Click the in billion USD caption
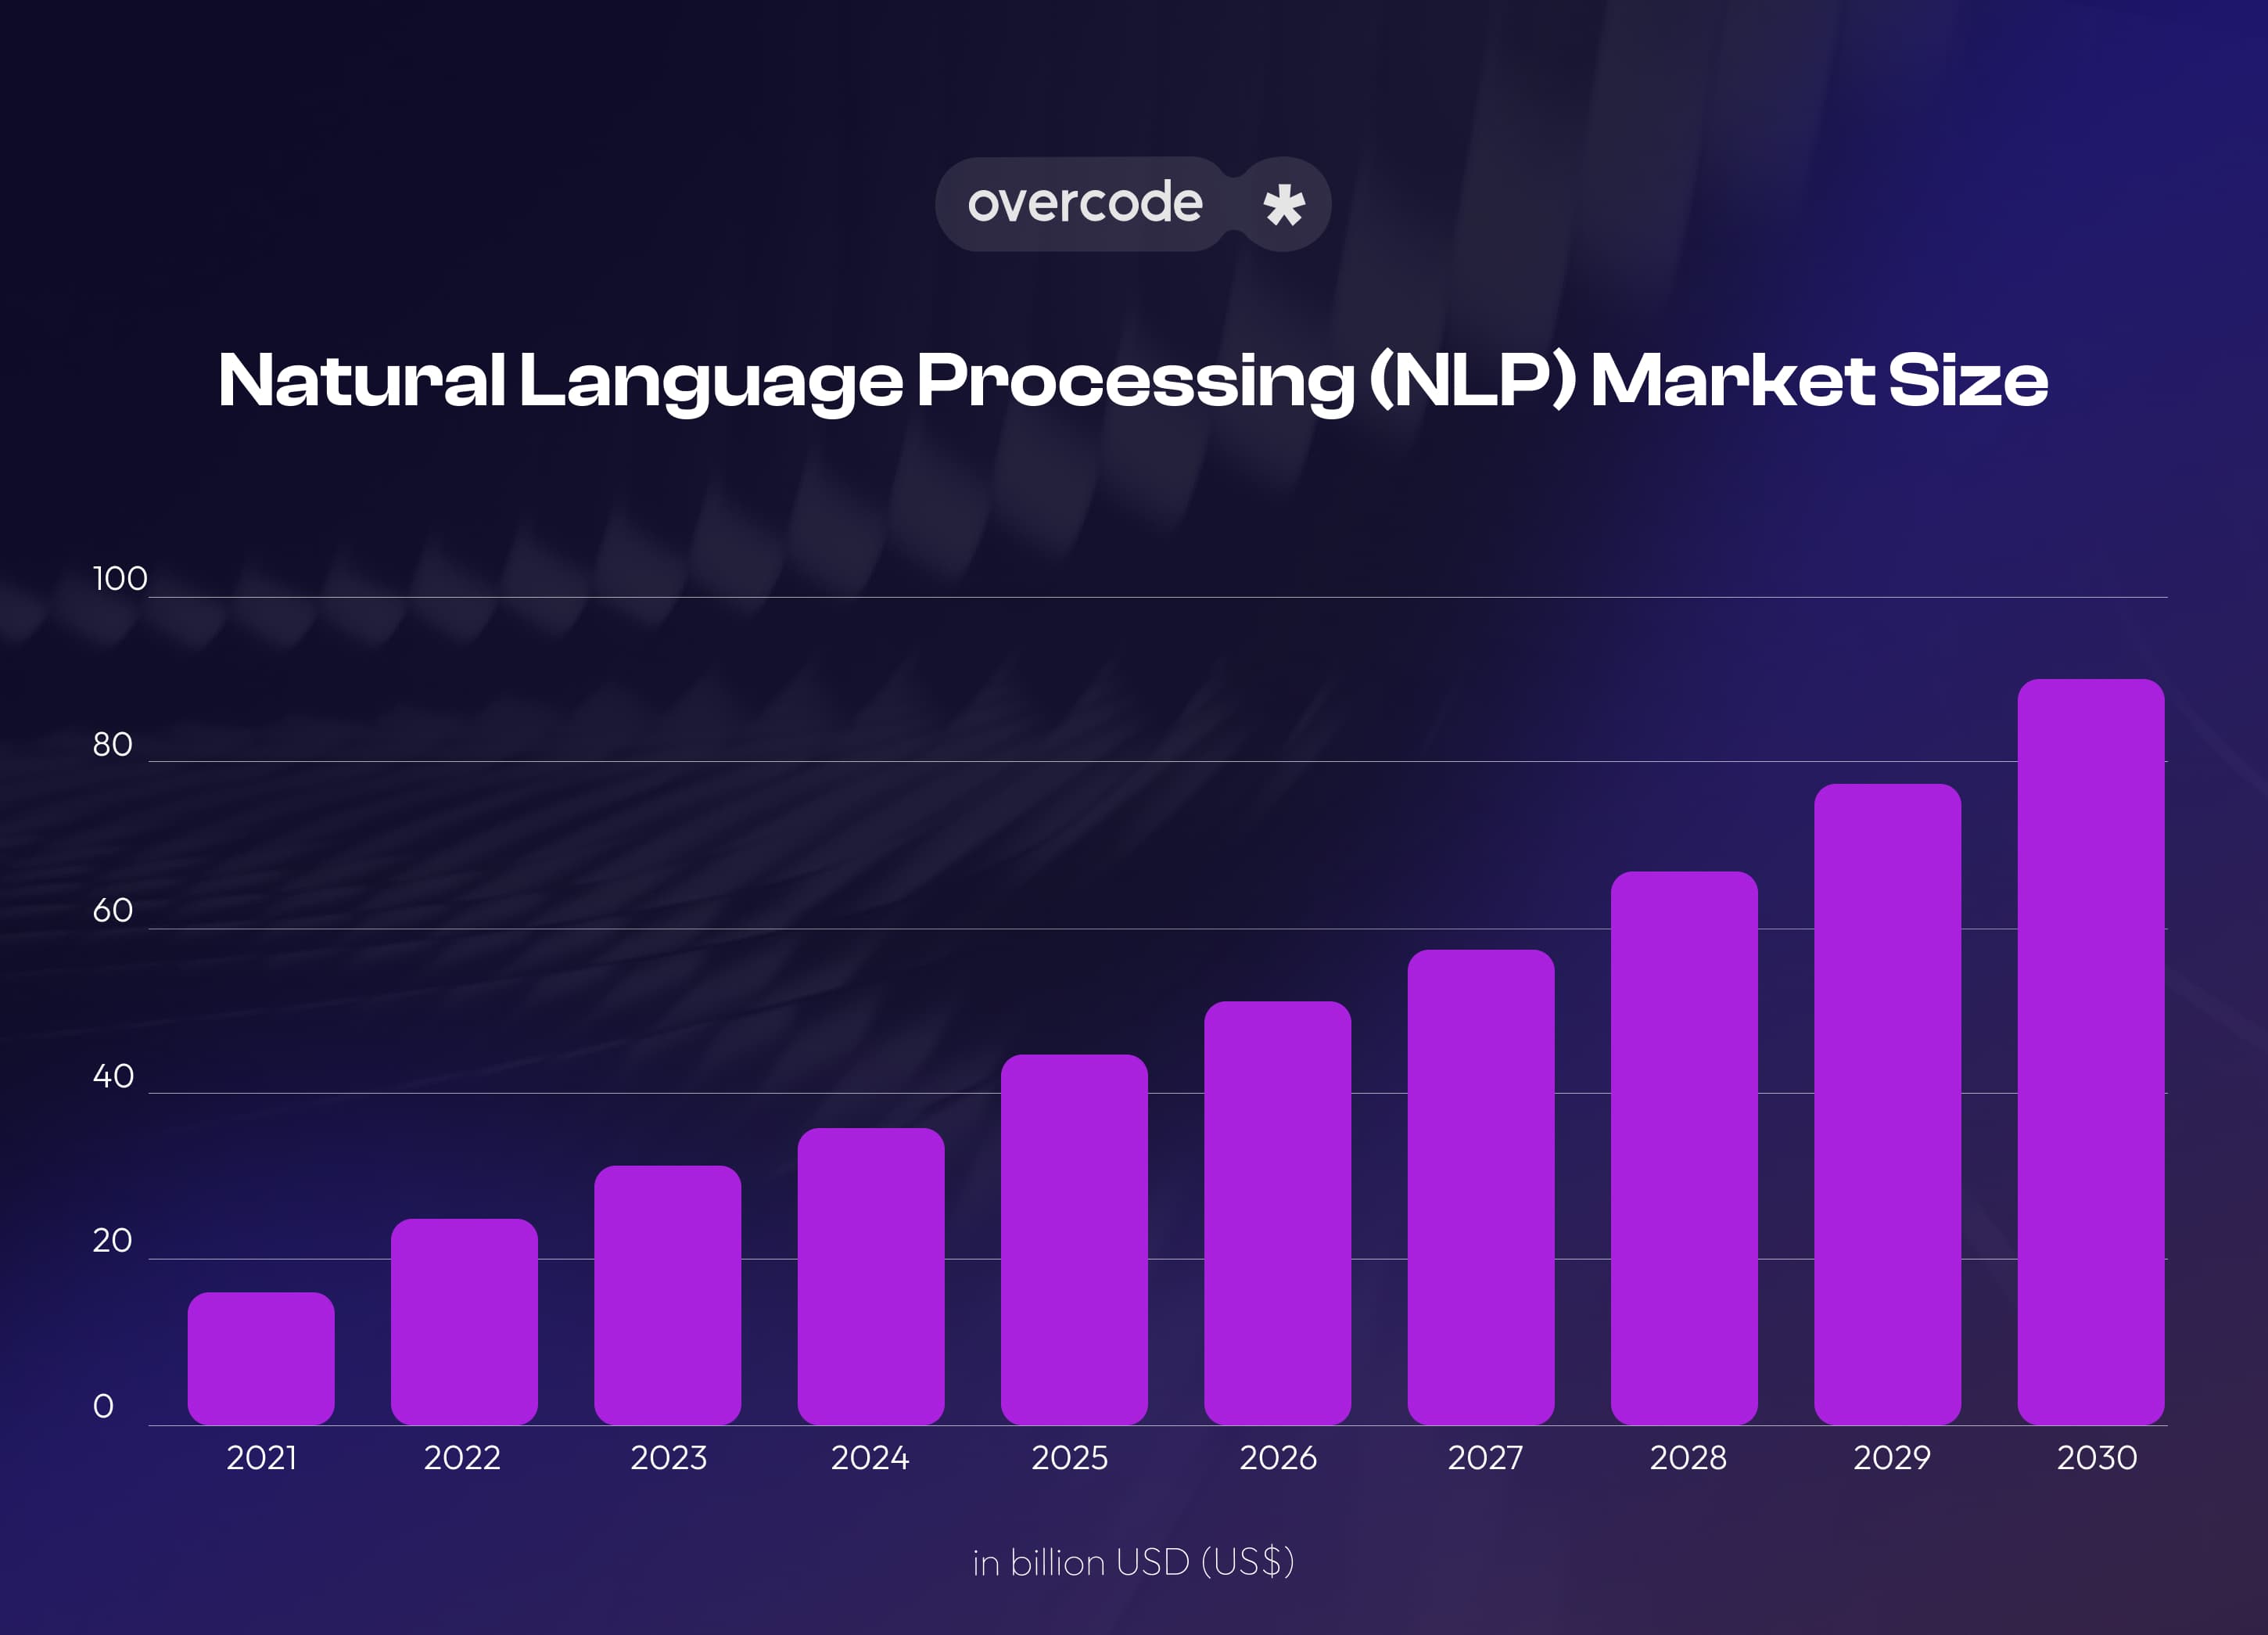This screenshot has height=1635, width=2268. coord(1133,1564)
